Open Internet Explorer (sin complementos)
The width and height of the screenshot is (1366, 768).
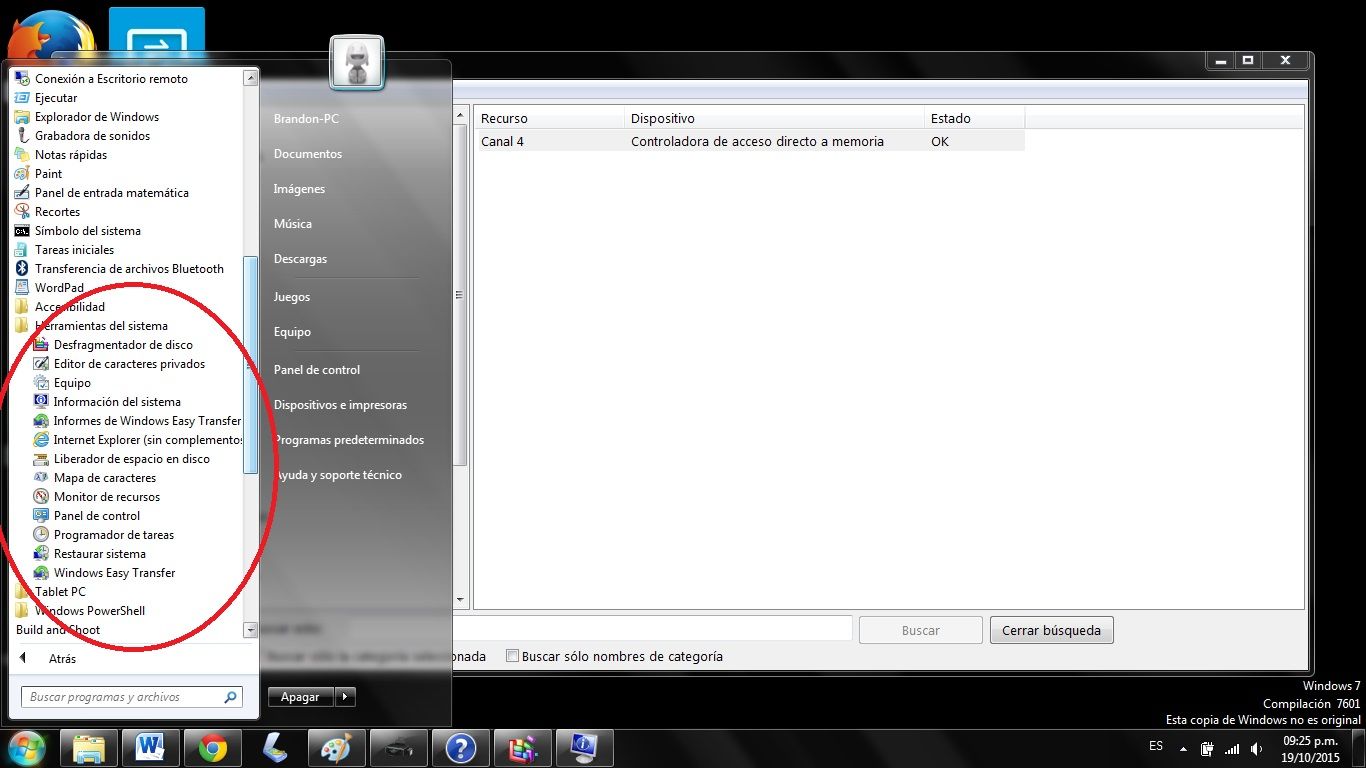[148, 440]
